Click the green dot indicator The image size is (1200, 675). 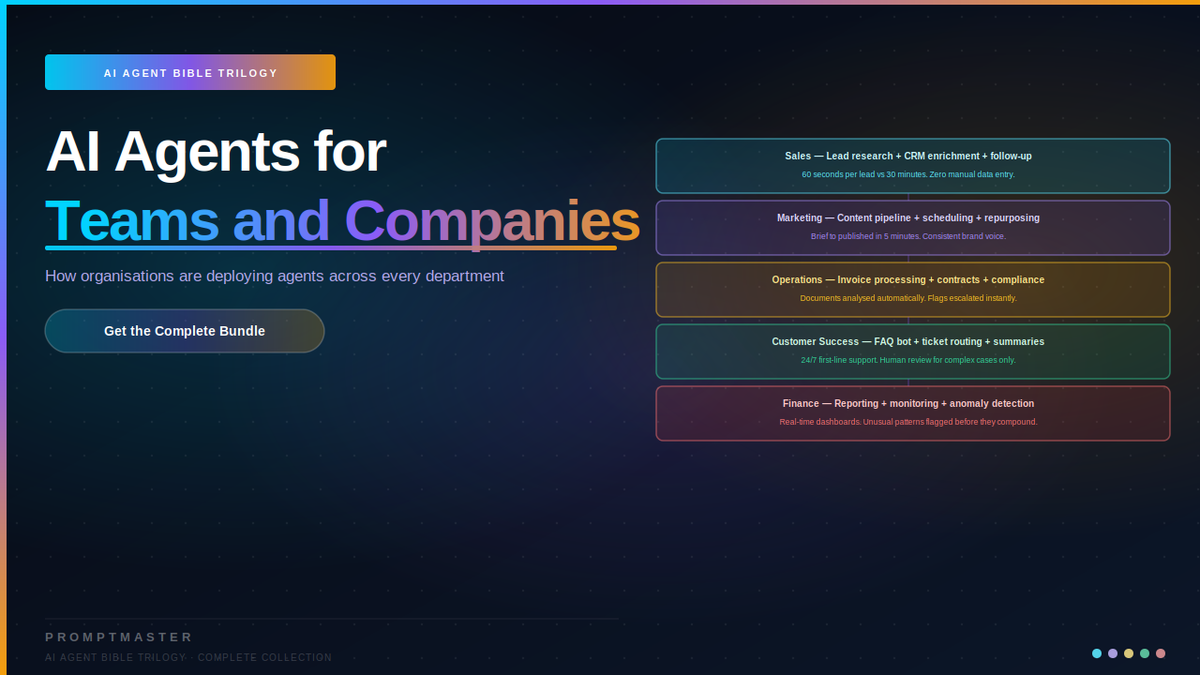point(1145,654)
